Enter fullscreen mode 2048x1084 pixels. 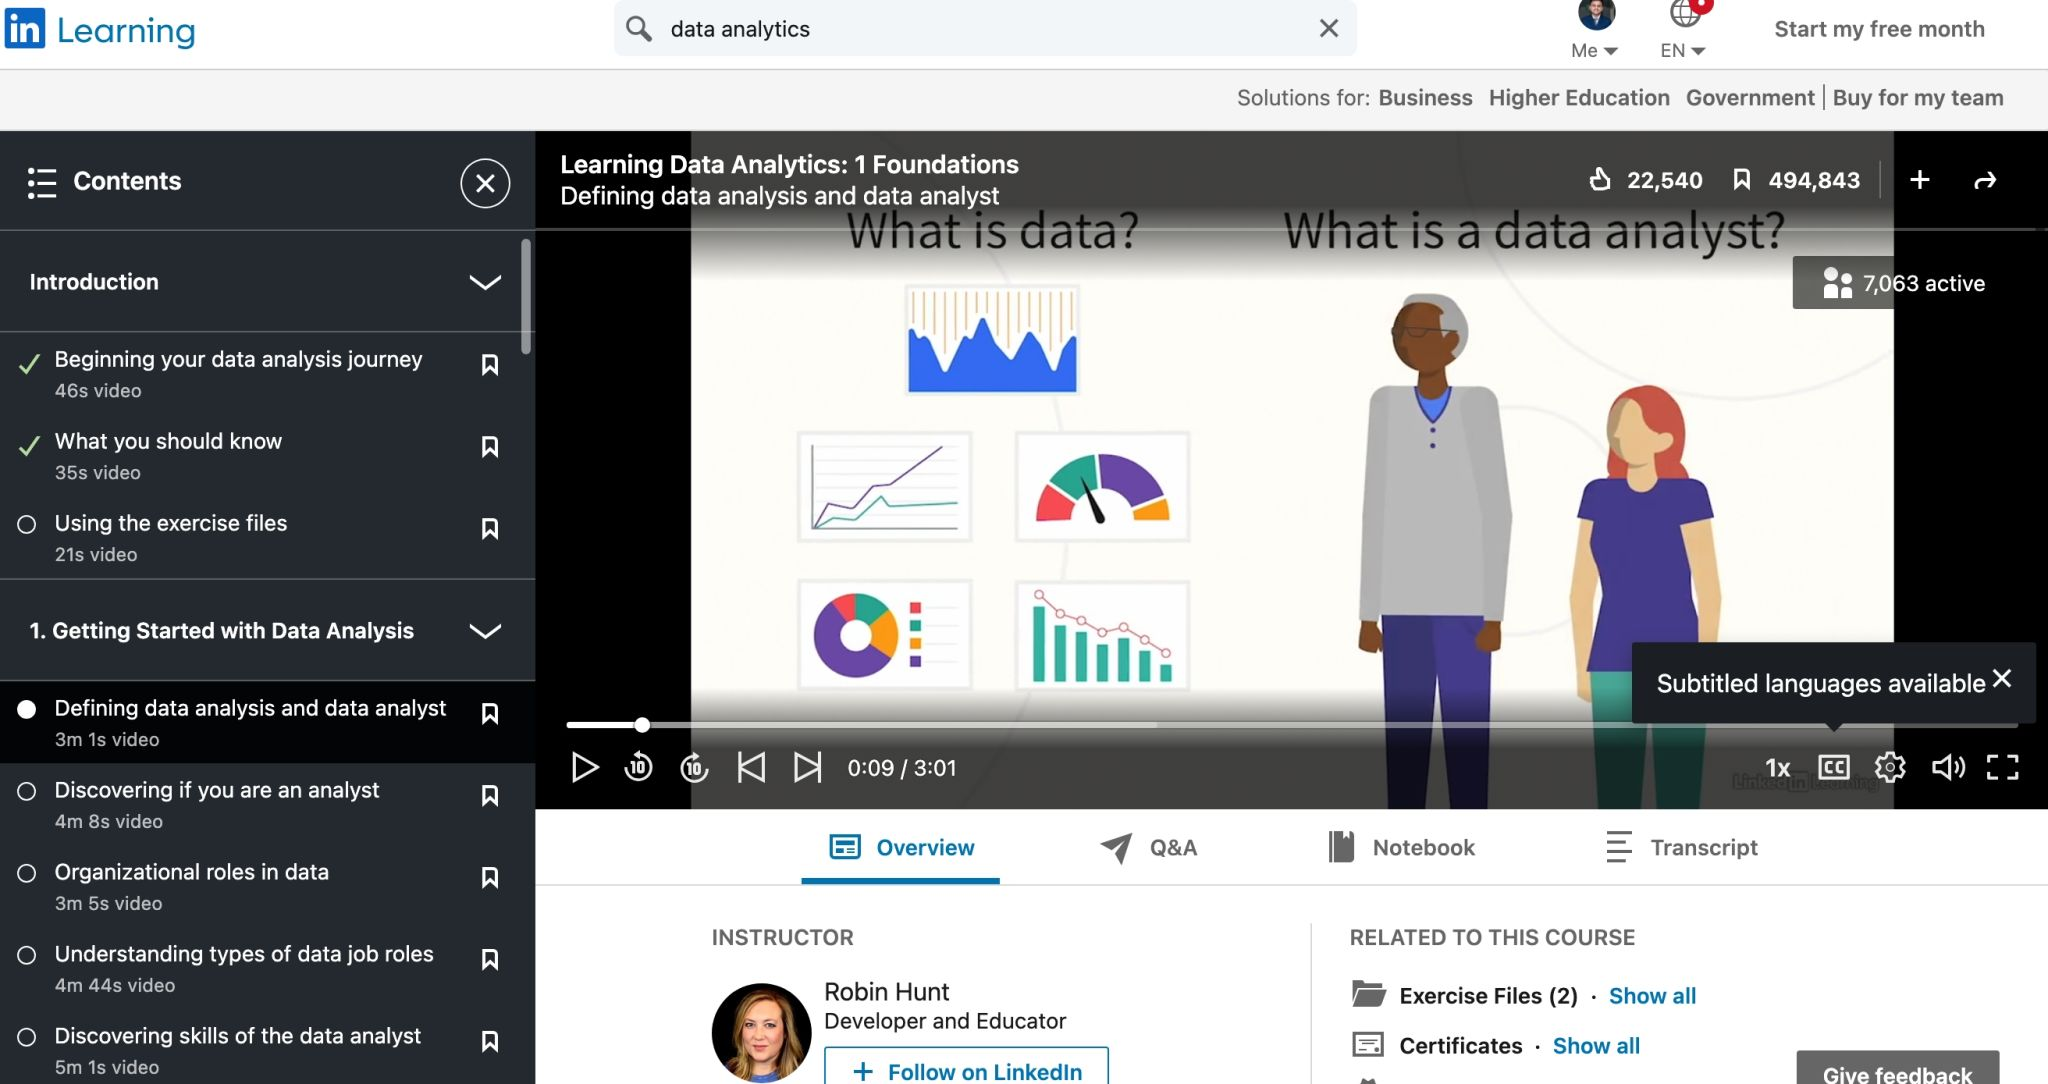(2002, 768)
